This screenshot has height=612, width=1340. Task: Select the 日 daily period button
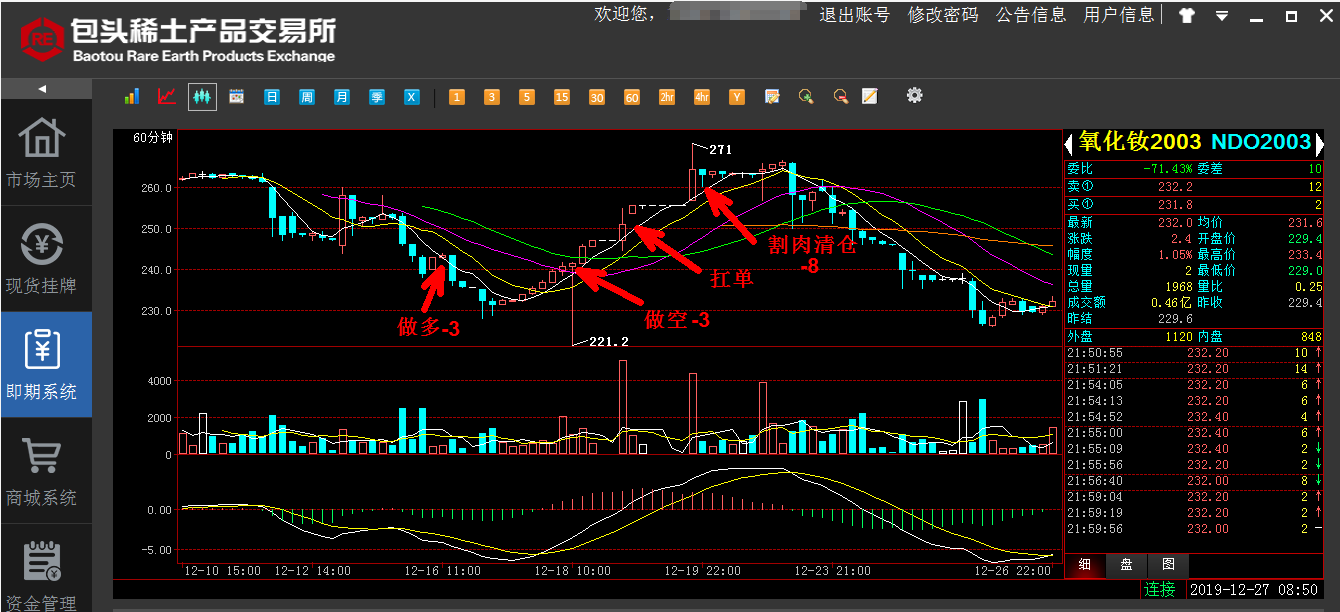[x=272, y=97]
